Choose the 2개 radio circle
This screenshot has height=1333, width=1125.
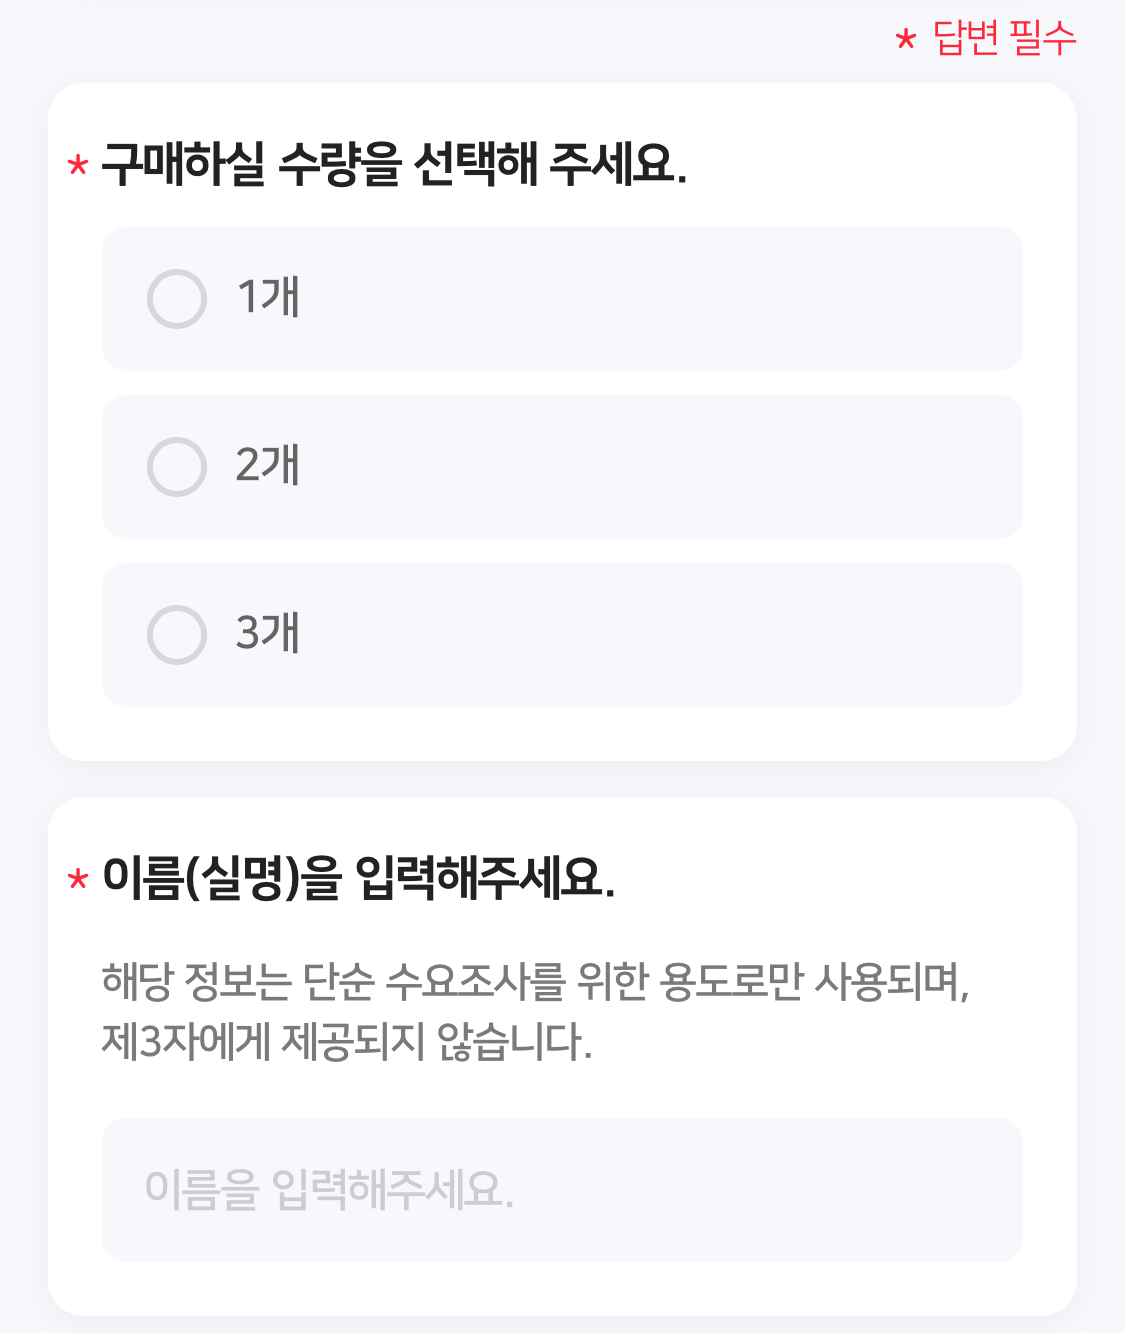[177, 467]
